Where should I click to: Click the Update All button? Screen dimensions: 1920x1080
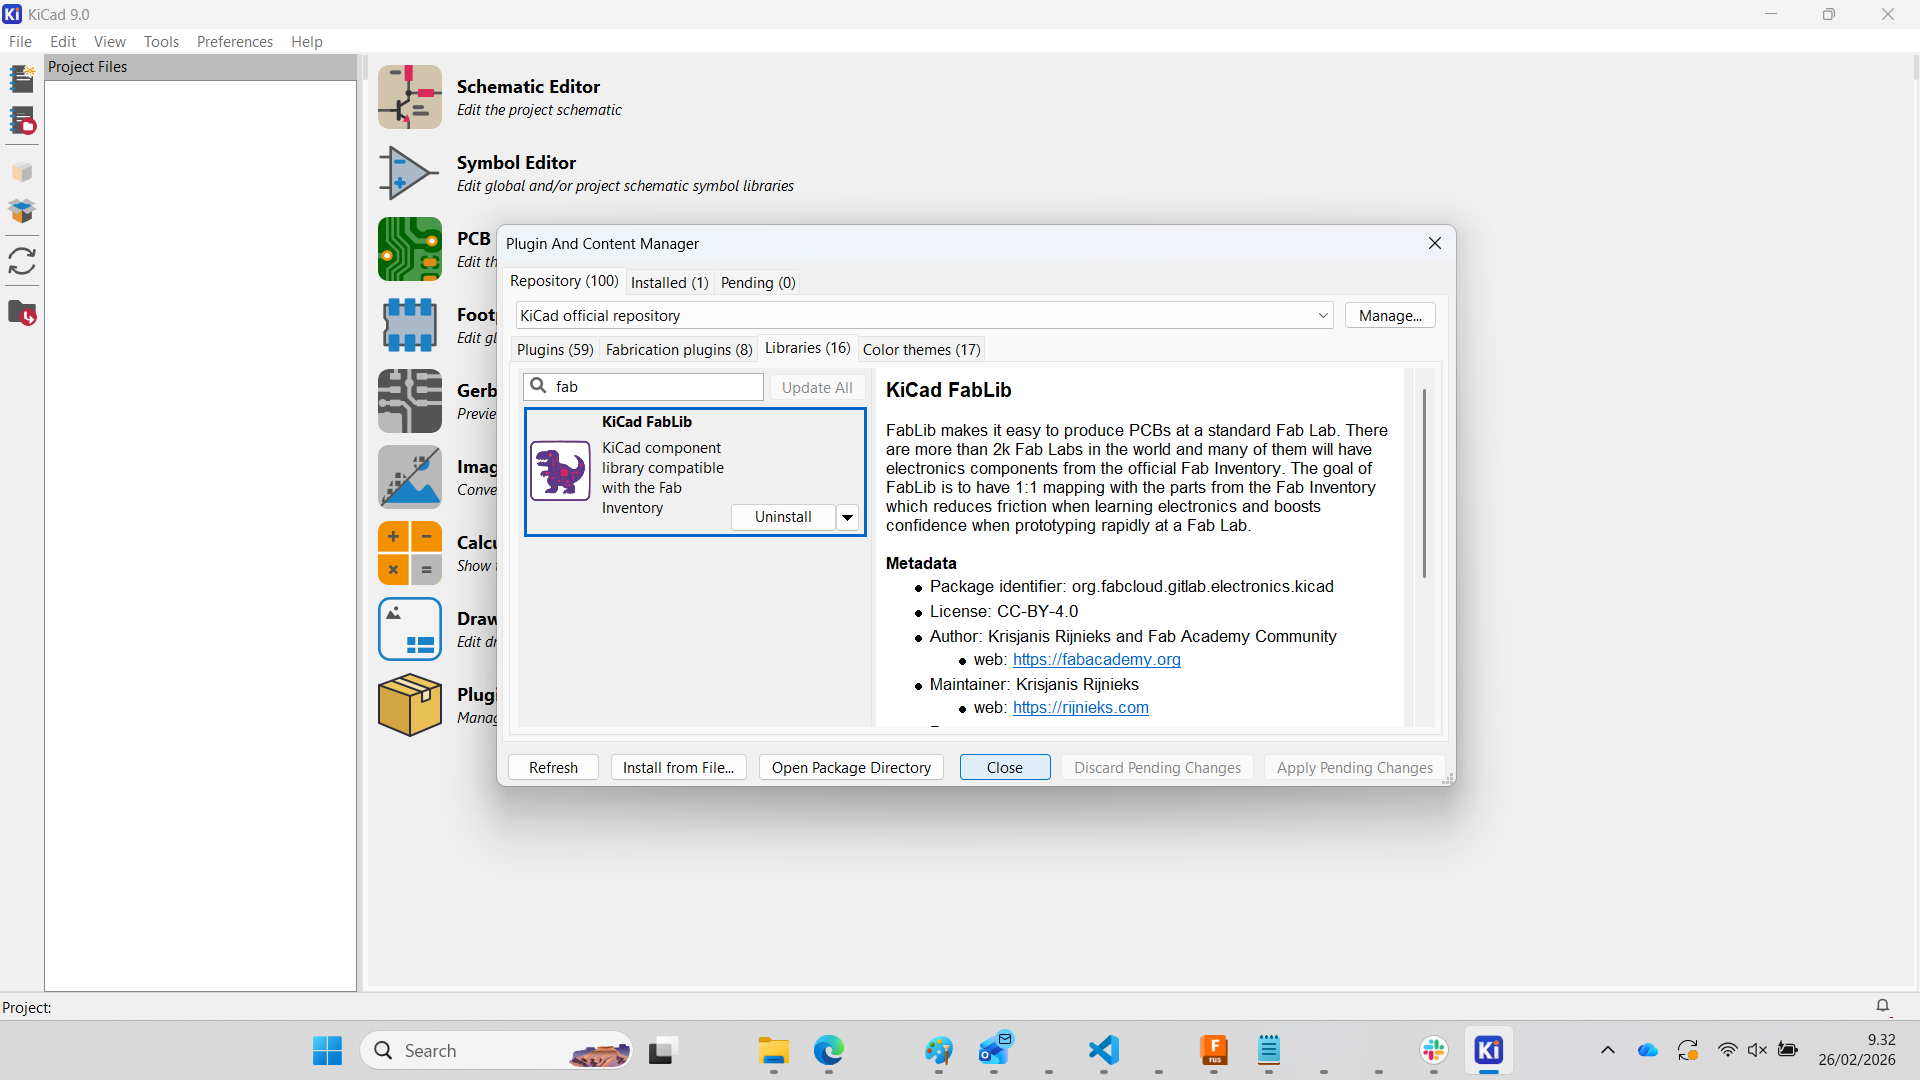click(x=817, y=387)
